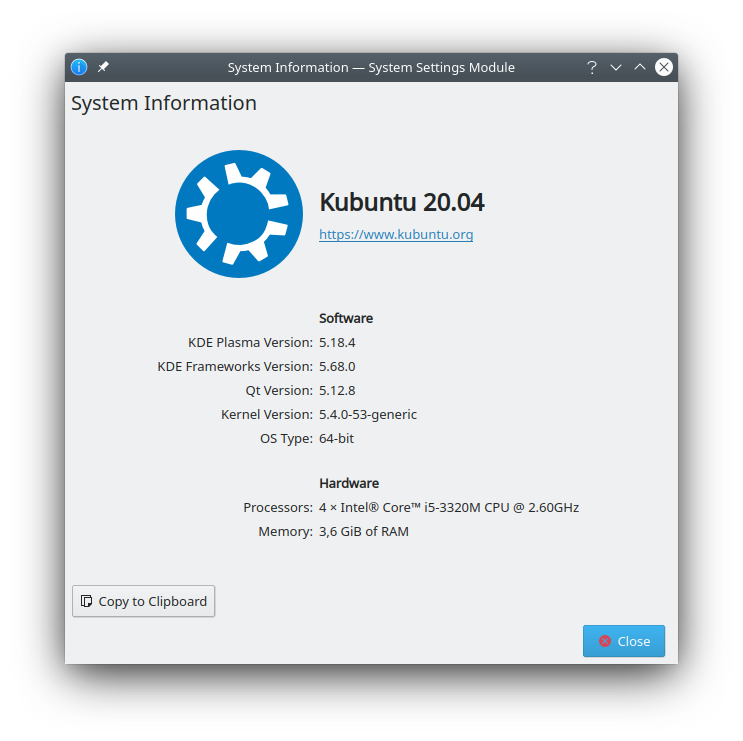Open the context help question mark
743x741 pixels.
tap(591, 67)
